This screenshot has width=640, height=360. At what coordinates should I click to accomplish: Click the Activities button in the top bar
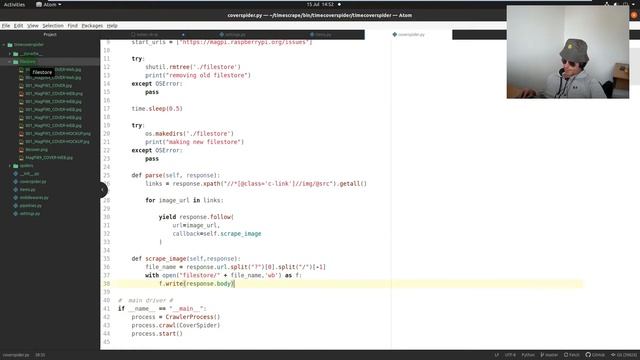coord(14,4)
